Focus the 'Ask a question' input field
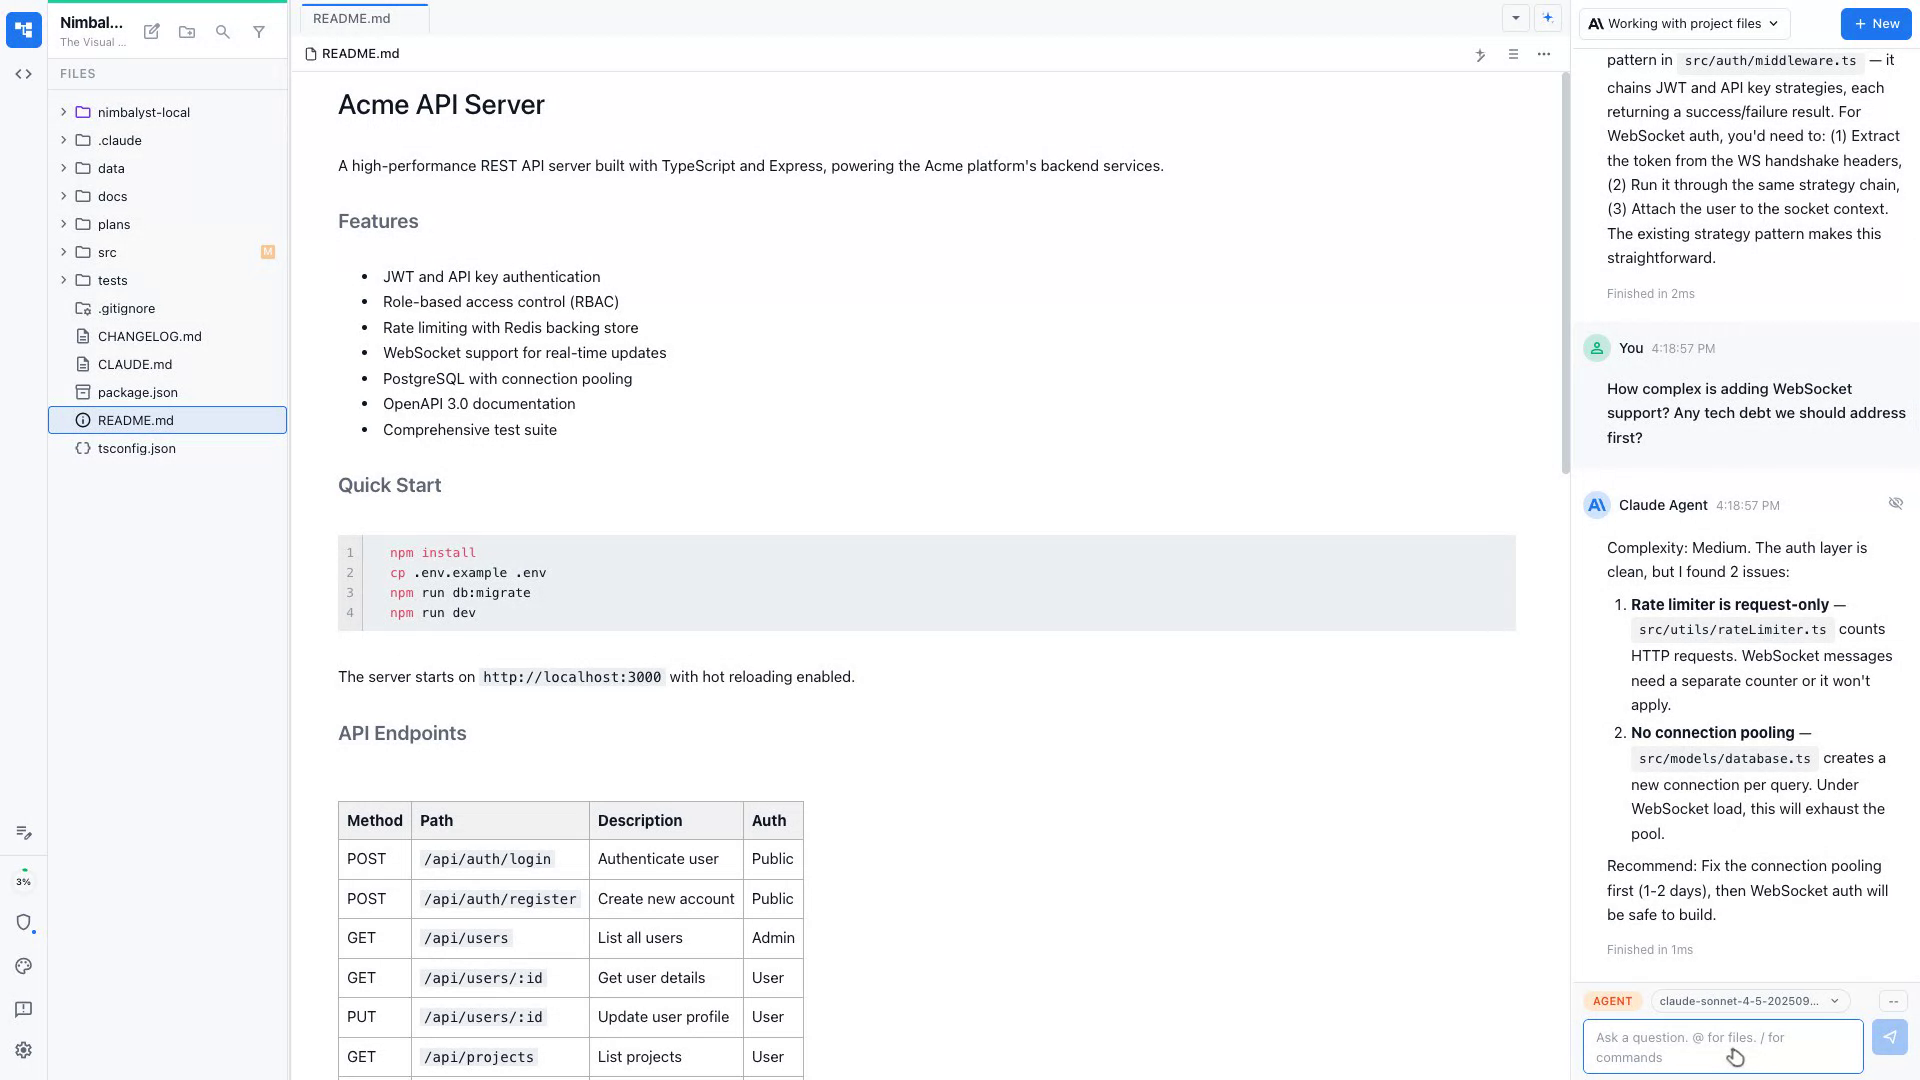1920x1080 pixels. click(1722, 1047)
